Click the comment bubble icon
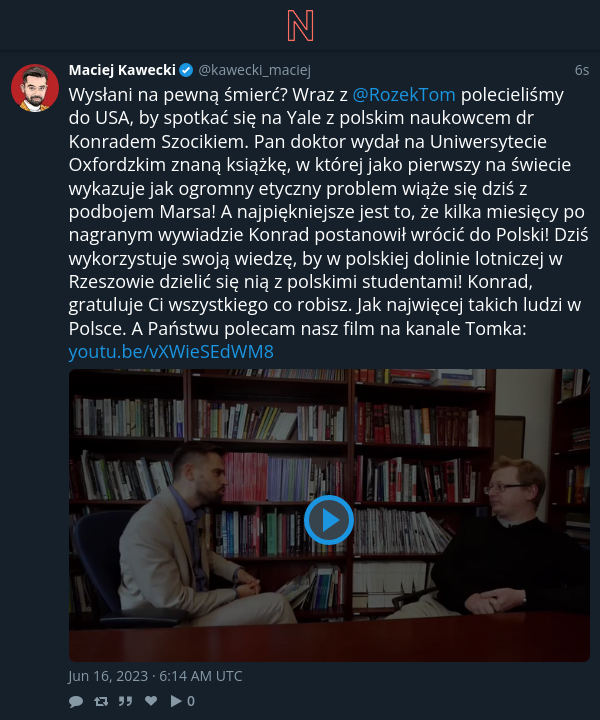600x720 pixels. pyautogui.click(x=76, y=701)
